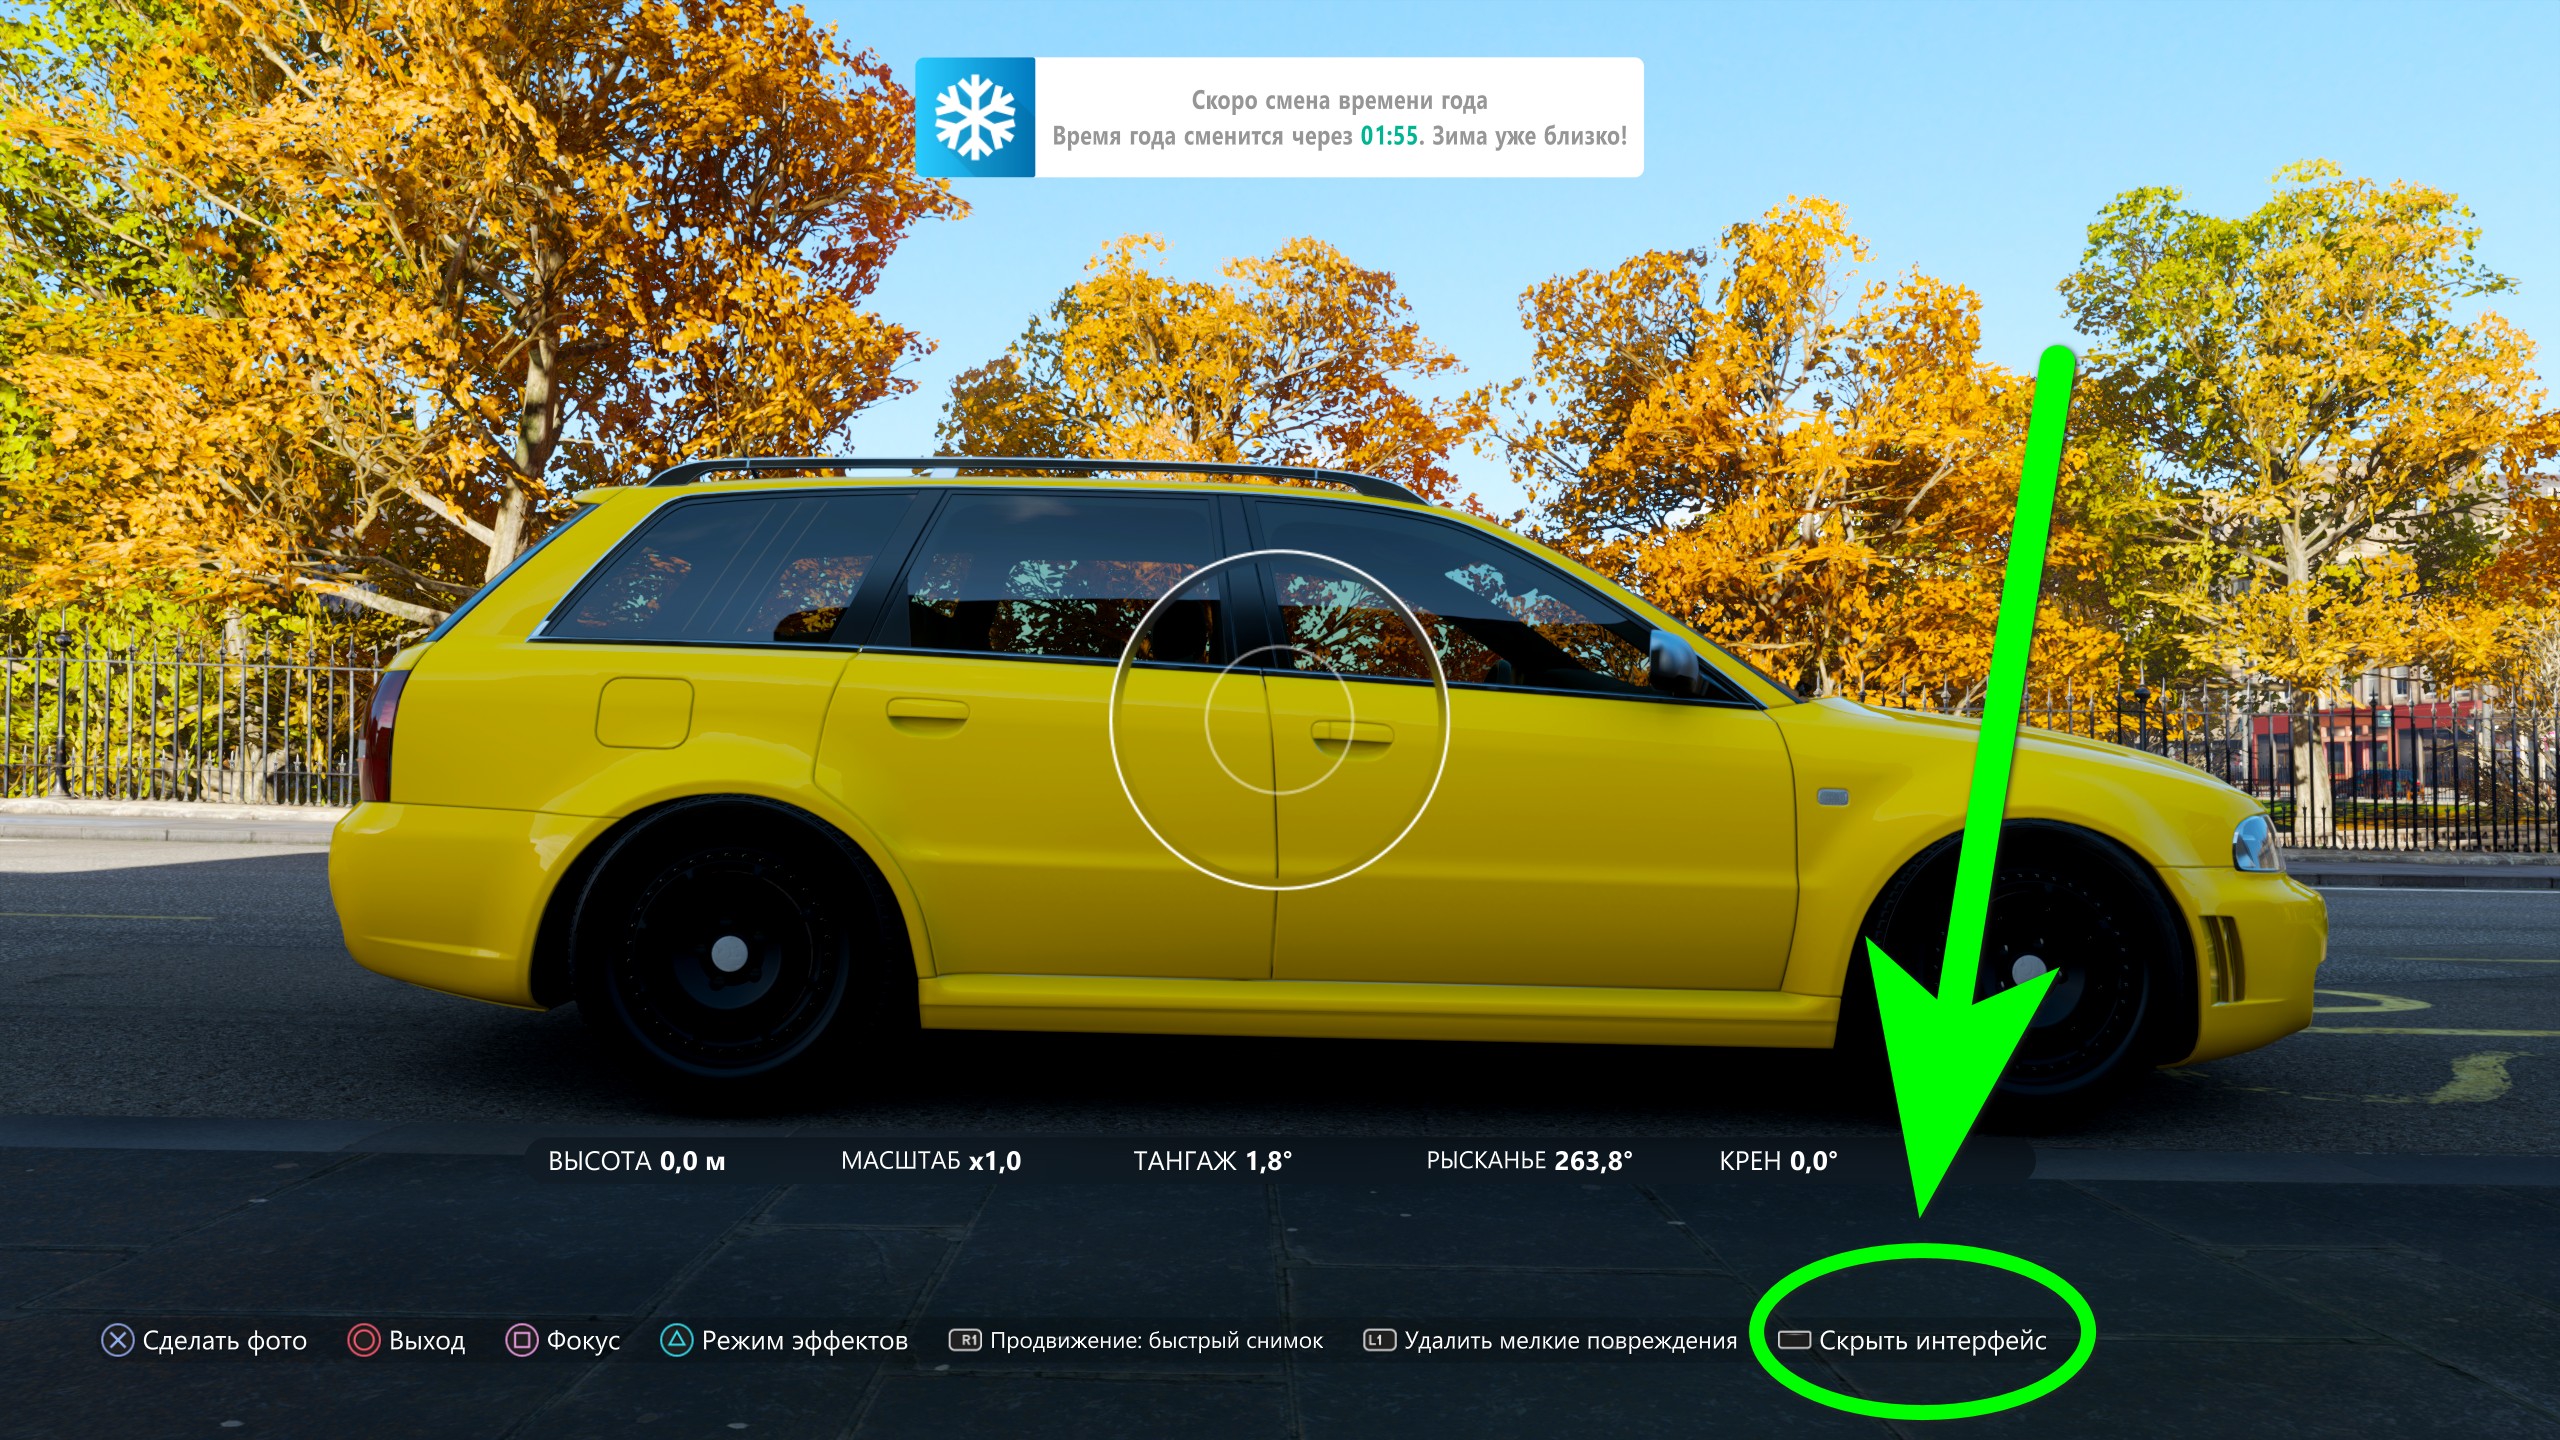
Task: Click the L1 button icon
Action: [1379, 1341]
